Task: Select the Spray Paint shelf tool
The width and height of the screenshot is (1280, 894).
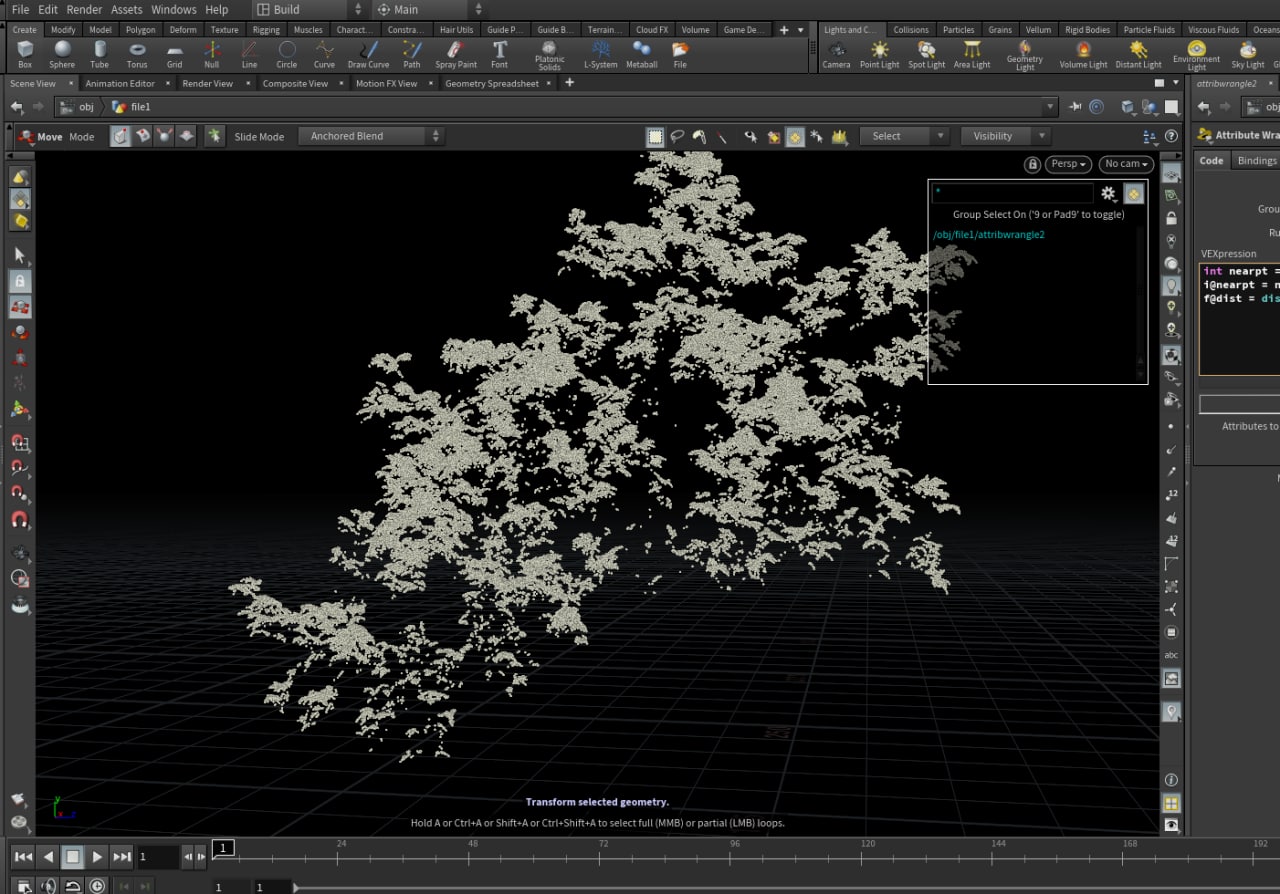Action: pyautogui.click(x=456, y=54)
